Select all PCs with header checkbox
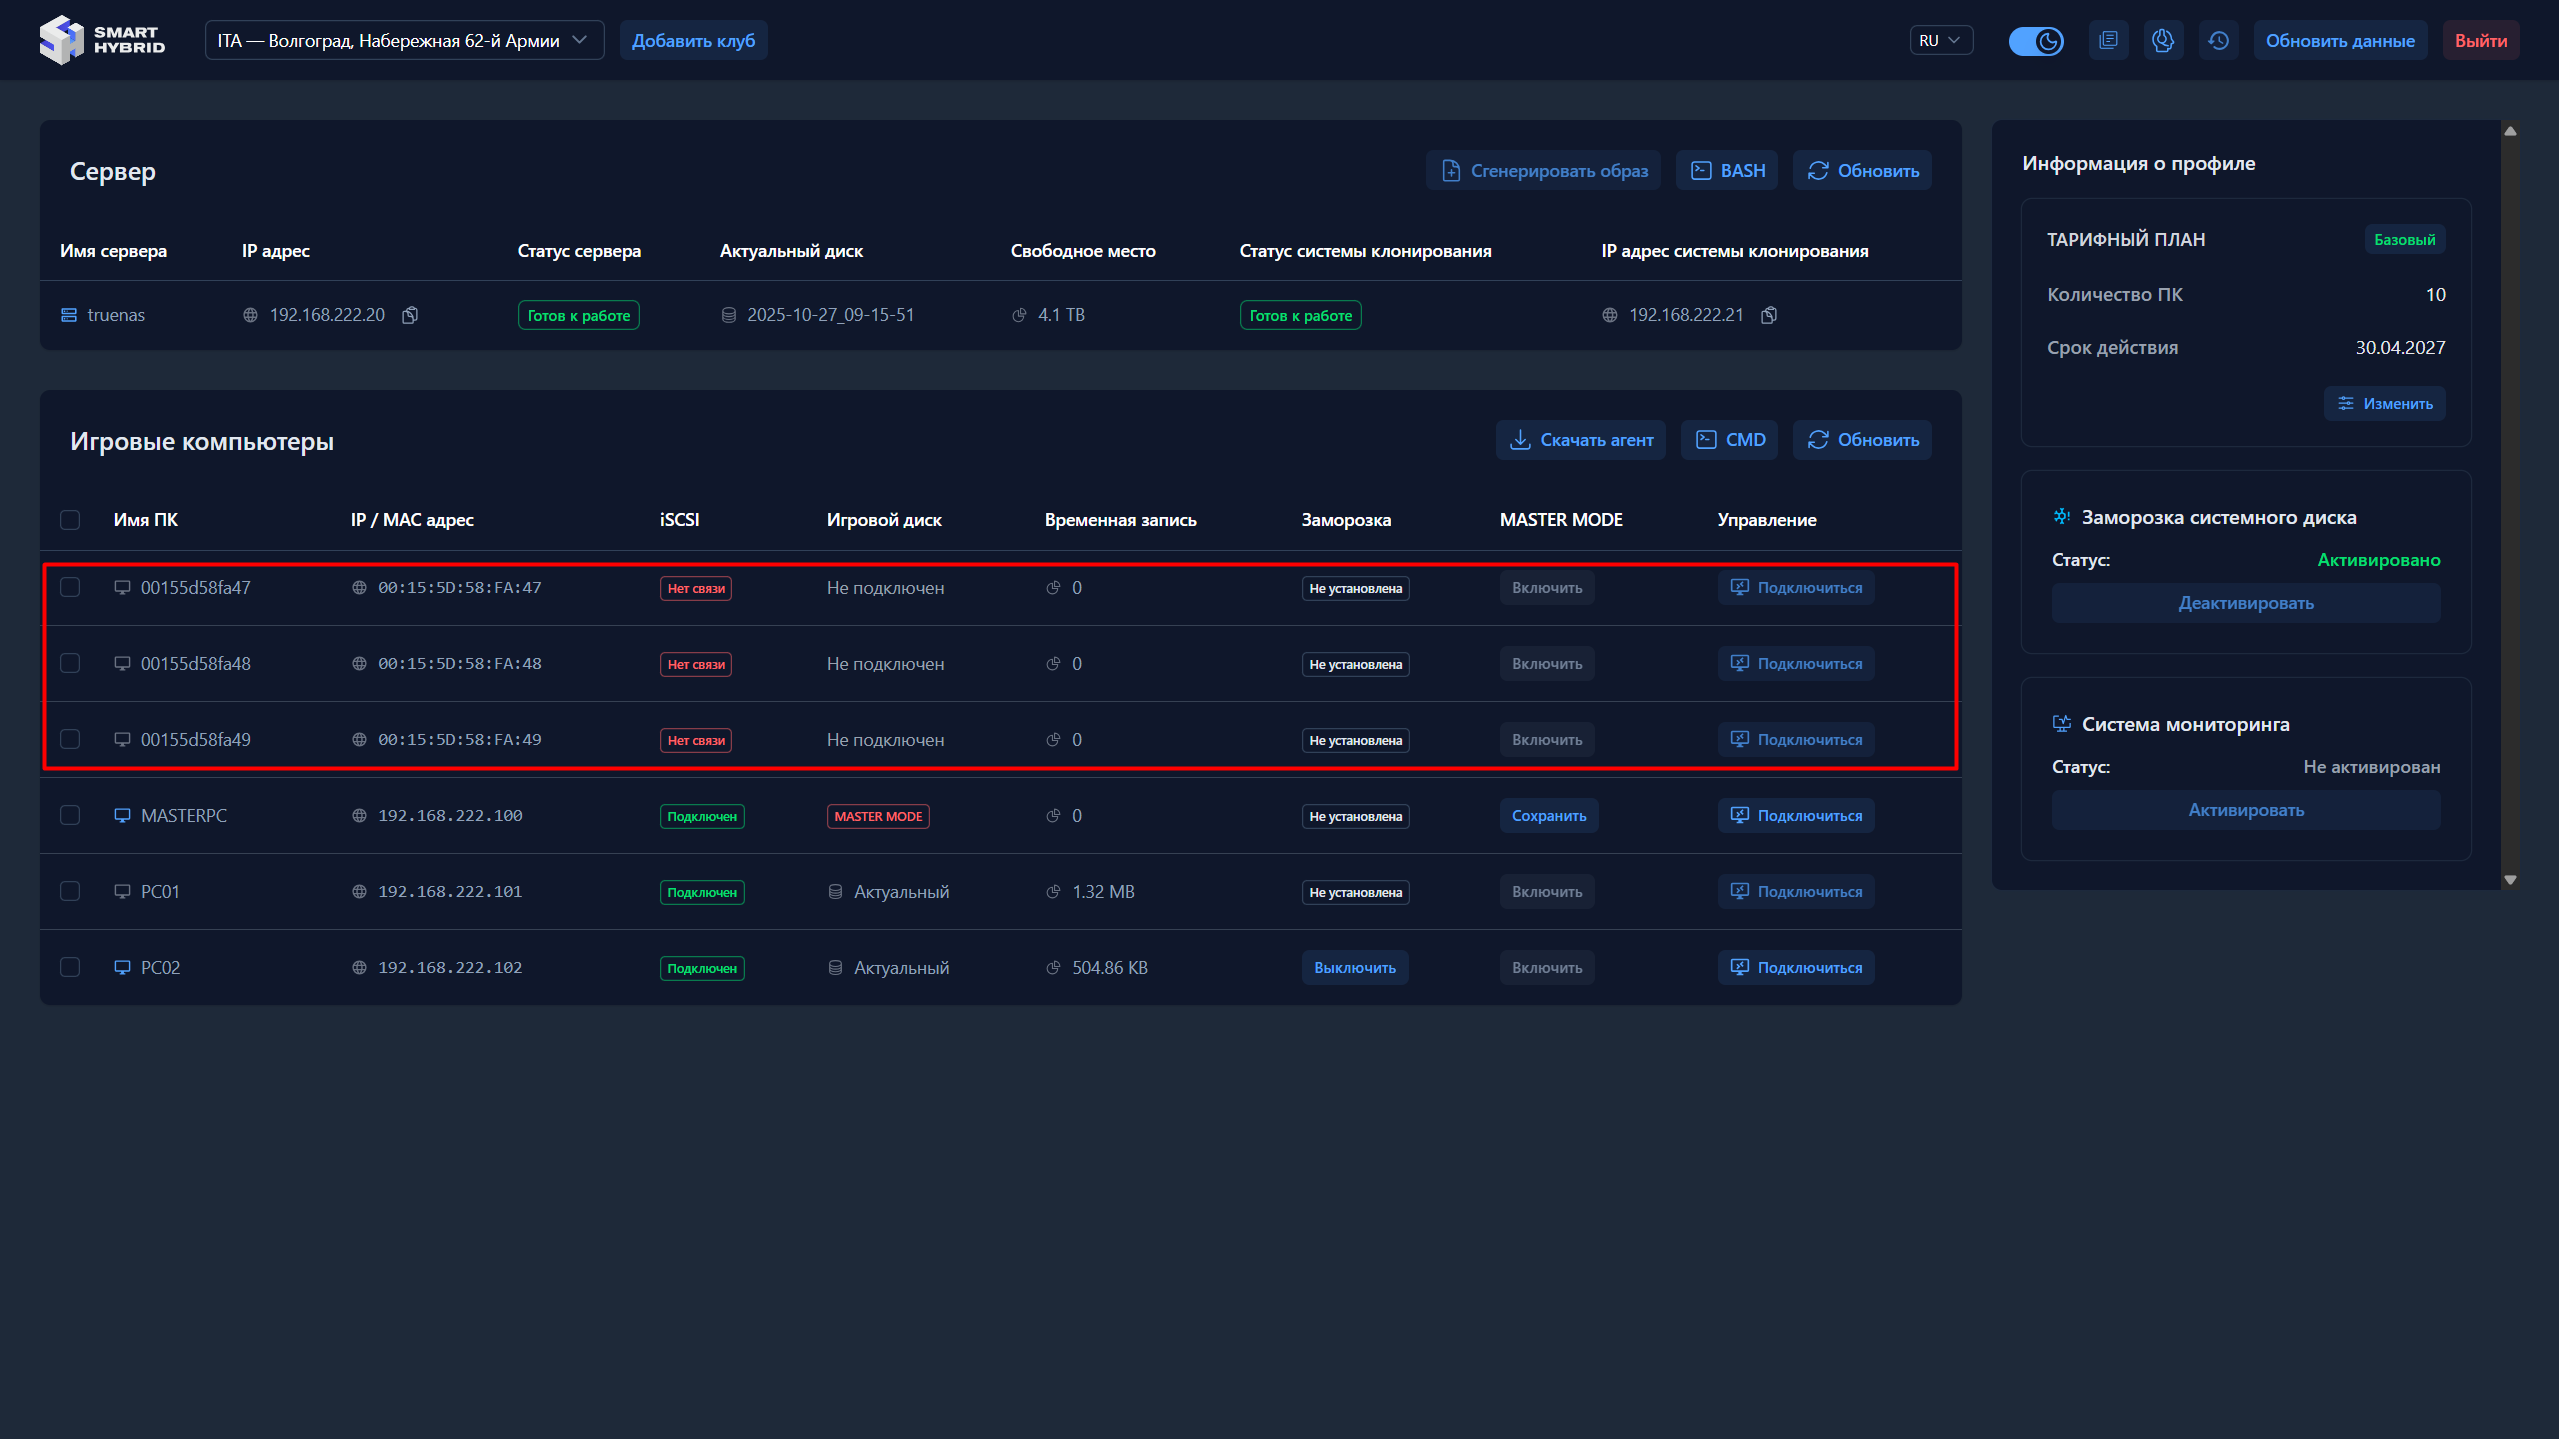The height and width of the screenshot is (1439, 2559). click(x=70, y=520)
